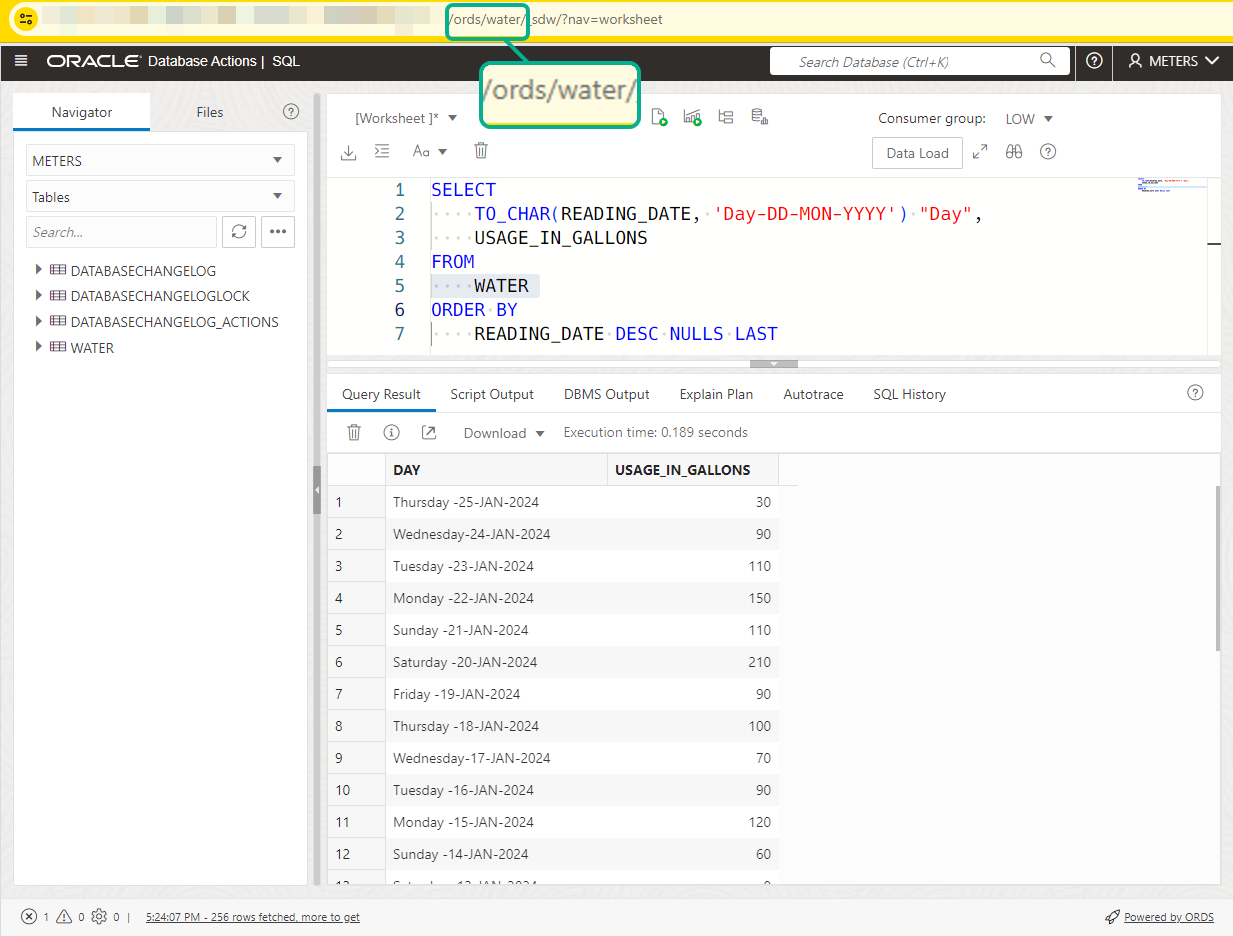Click the browser site information icon
Viewport: 1233px width, 936px height.
pyautogui.click(x=25, y=19)
